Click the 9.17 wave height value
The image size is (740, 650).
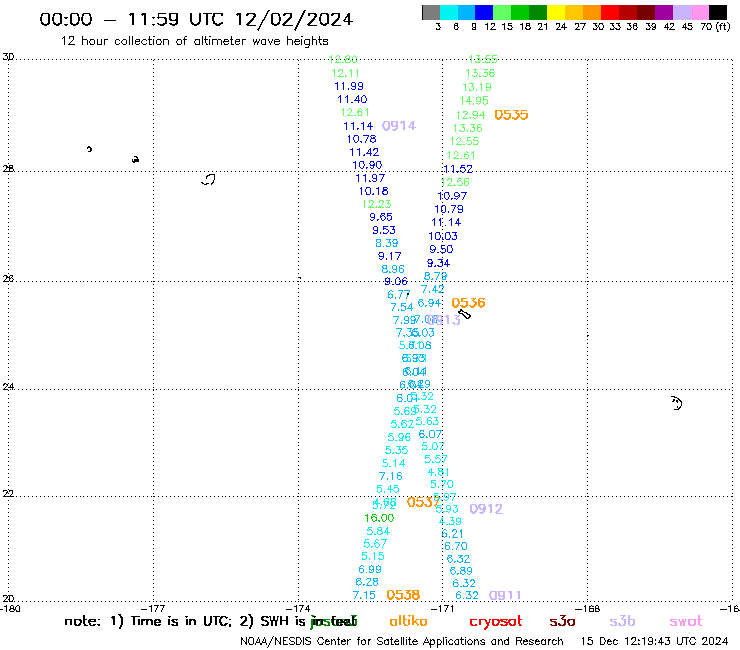tap(389, 256)
